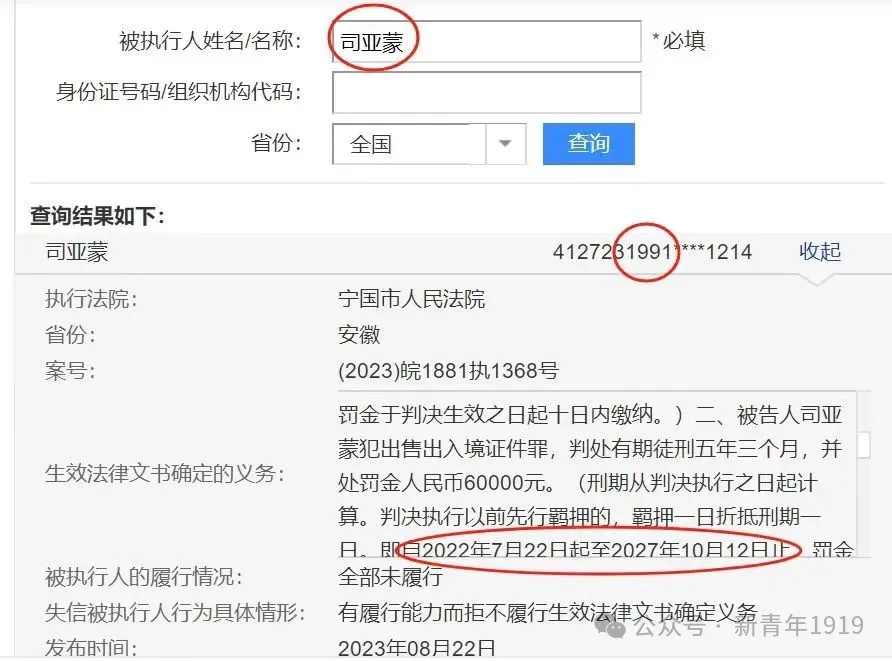Click the obligations text area content
Screen dimensions: 892x661
(x=596, y=473)
